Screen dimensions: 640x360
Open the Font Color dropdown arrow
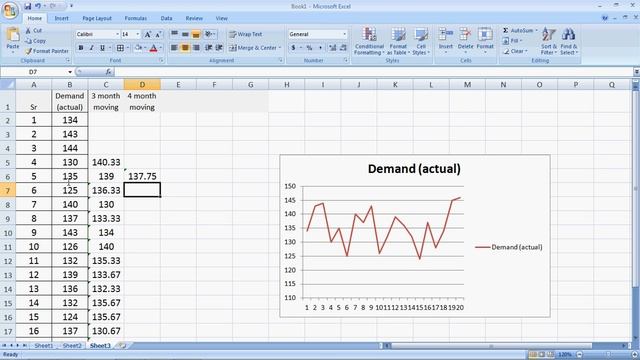pyautogui.click(x=161, y=48)
